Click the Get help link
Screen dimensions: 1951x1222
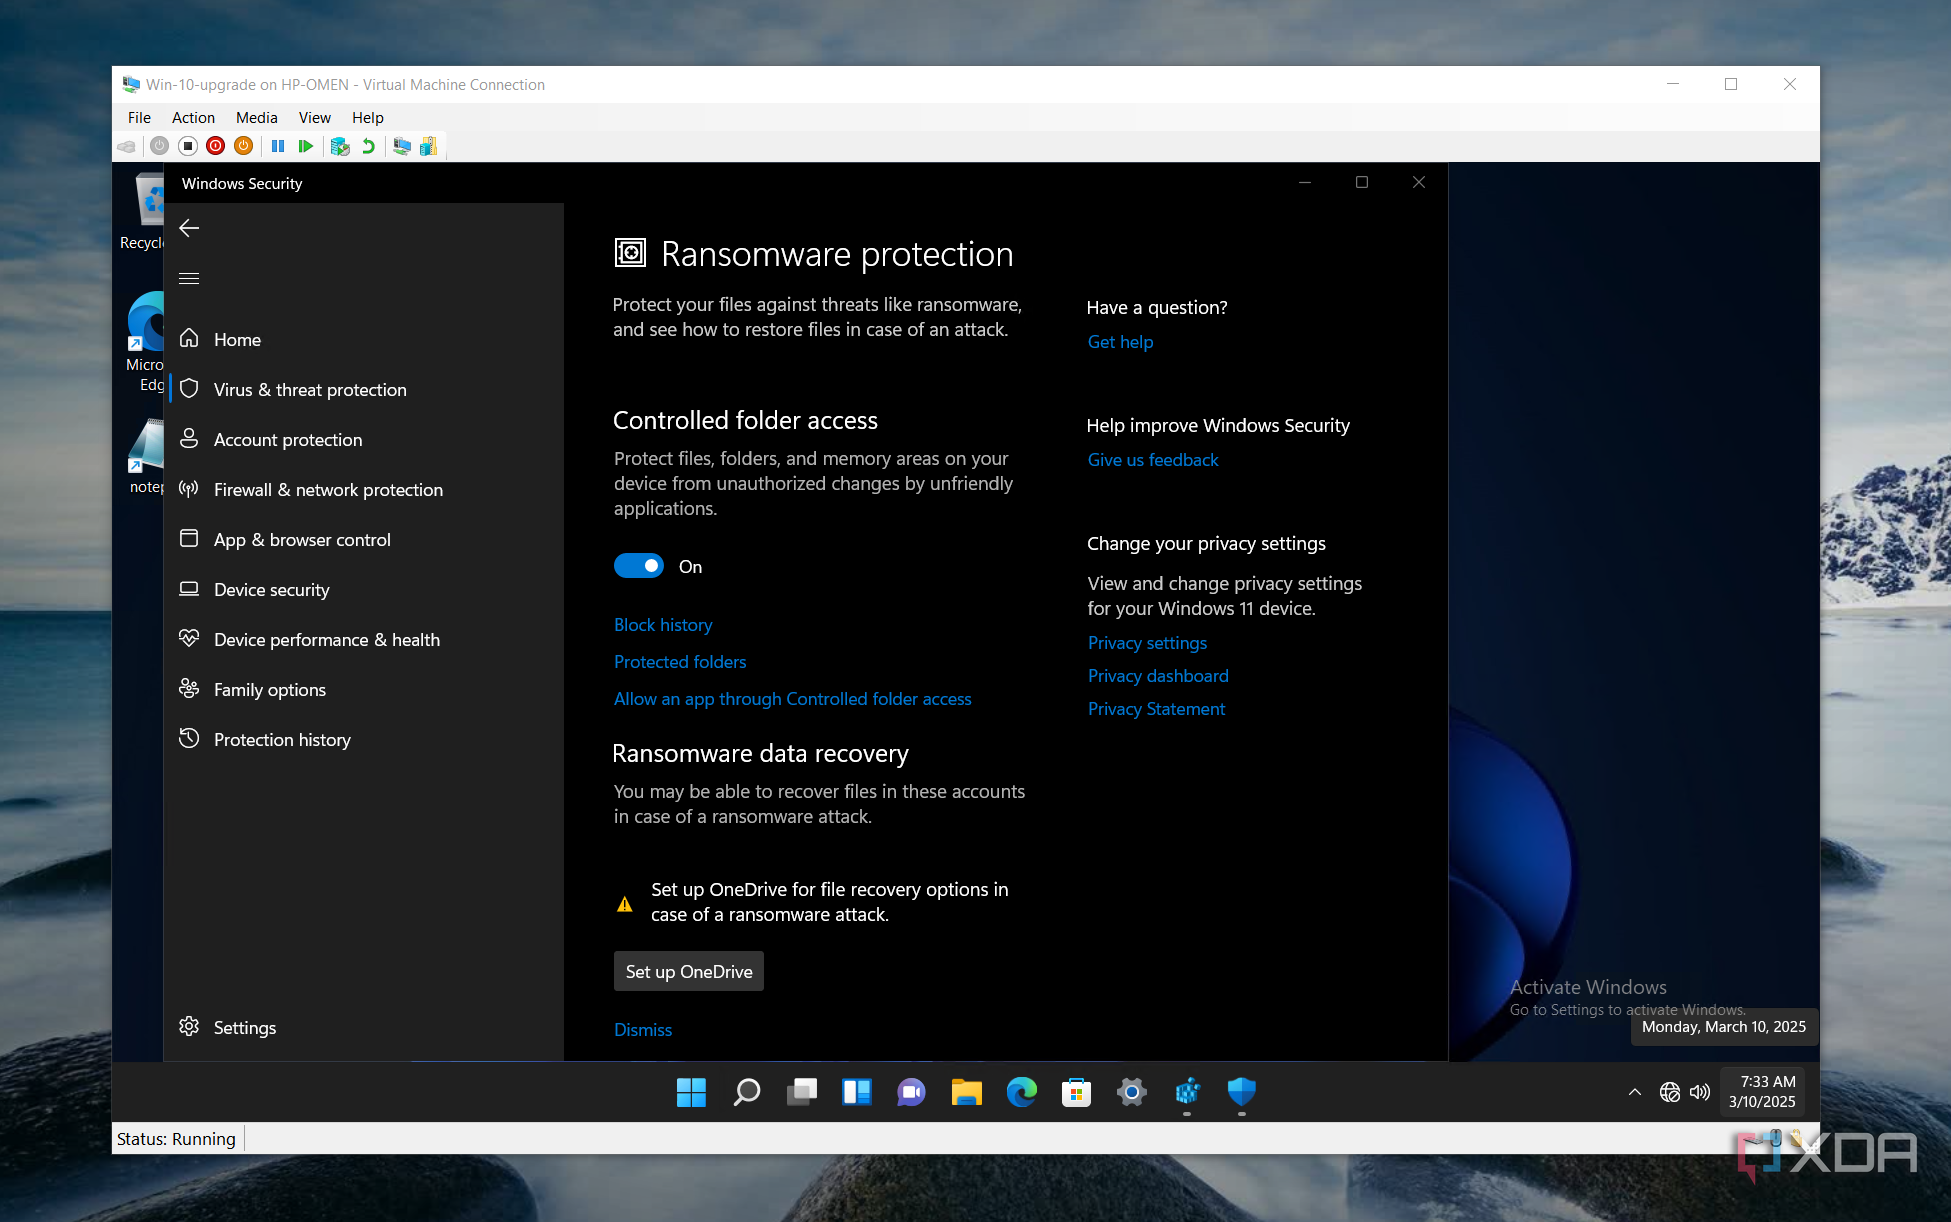[x=1120, y=342]
